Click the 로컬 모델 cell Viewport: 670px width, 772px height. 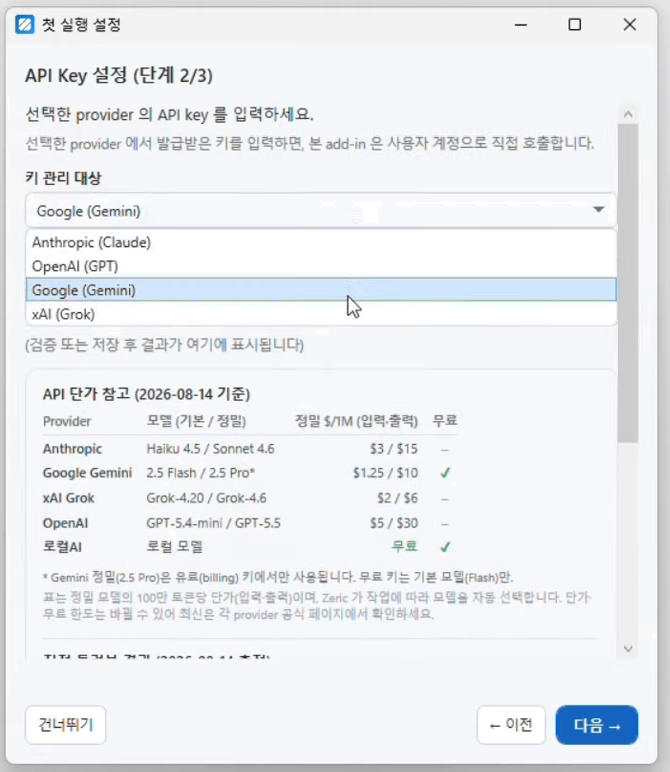click(174, 547)
